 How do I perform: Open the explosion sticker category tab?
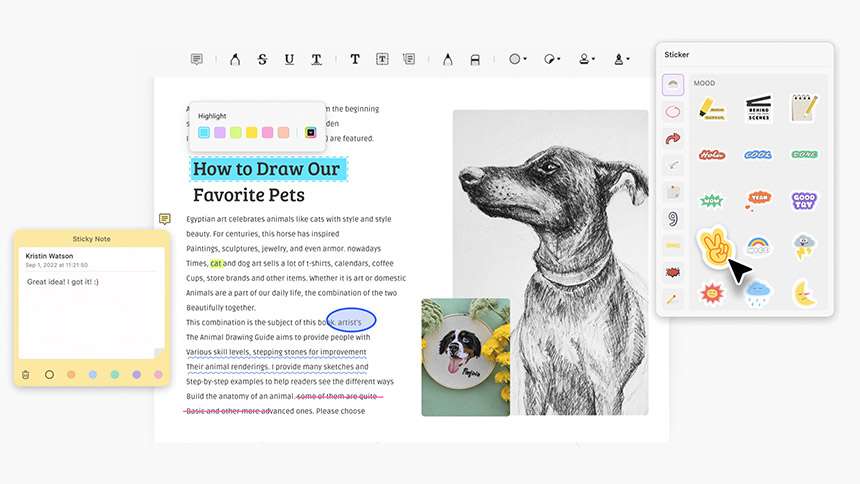[x=673, y=272]
